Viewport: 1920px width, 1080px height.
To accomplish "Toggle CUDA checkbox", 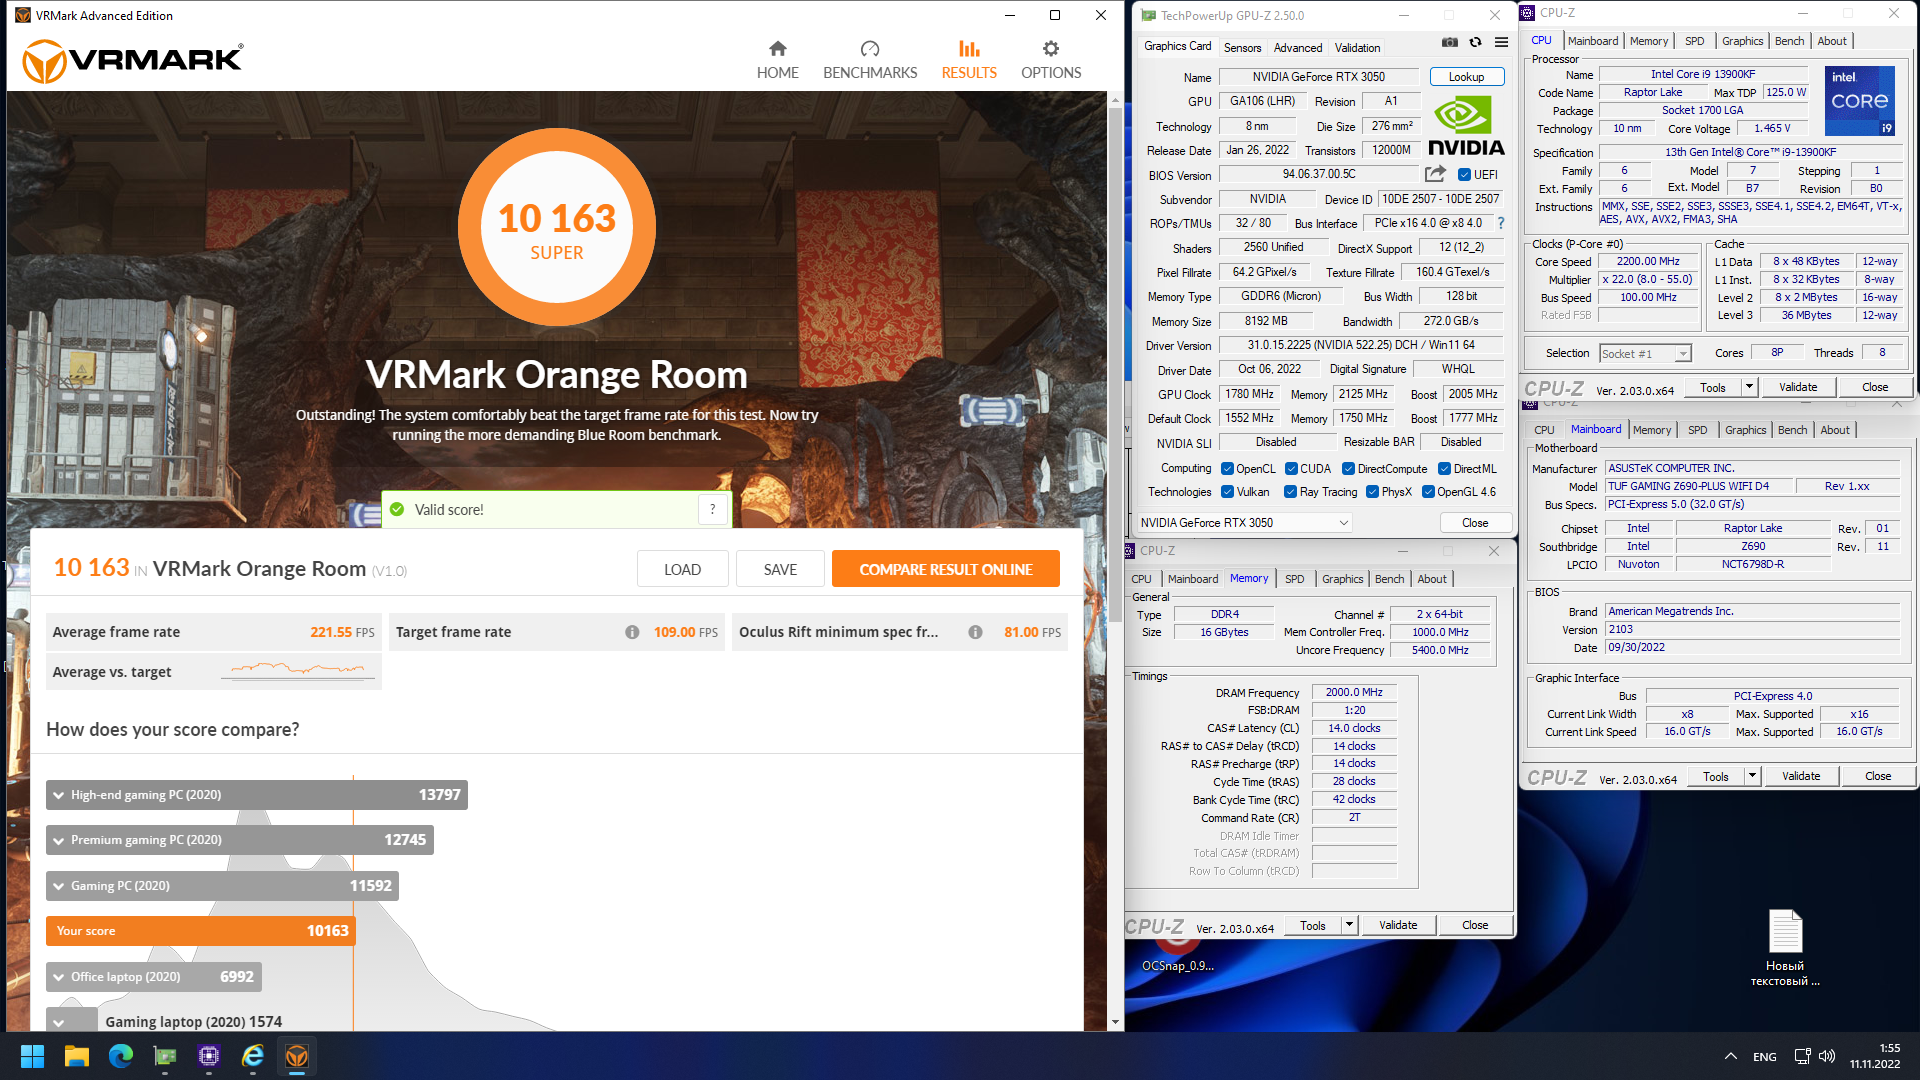I will point(1291,469).
